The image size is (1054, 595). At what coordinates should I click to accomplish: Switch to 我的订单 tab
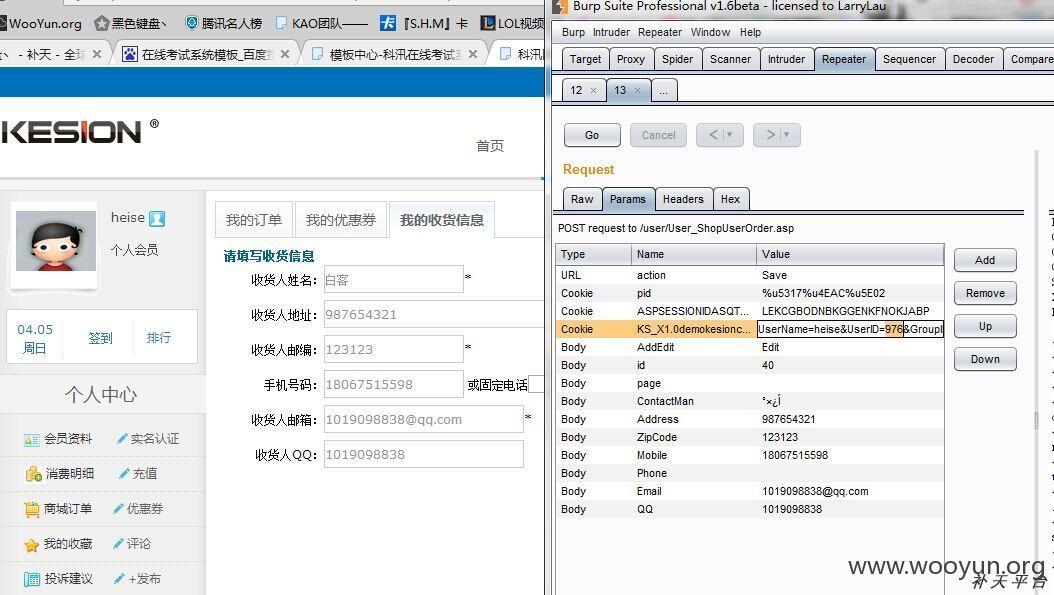(253, 220)
